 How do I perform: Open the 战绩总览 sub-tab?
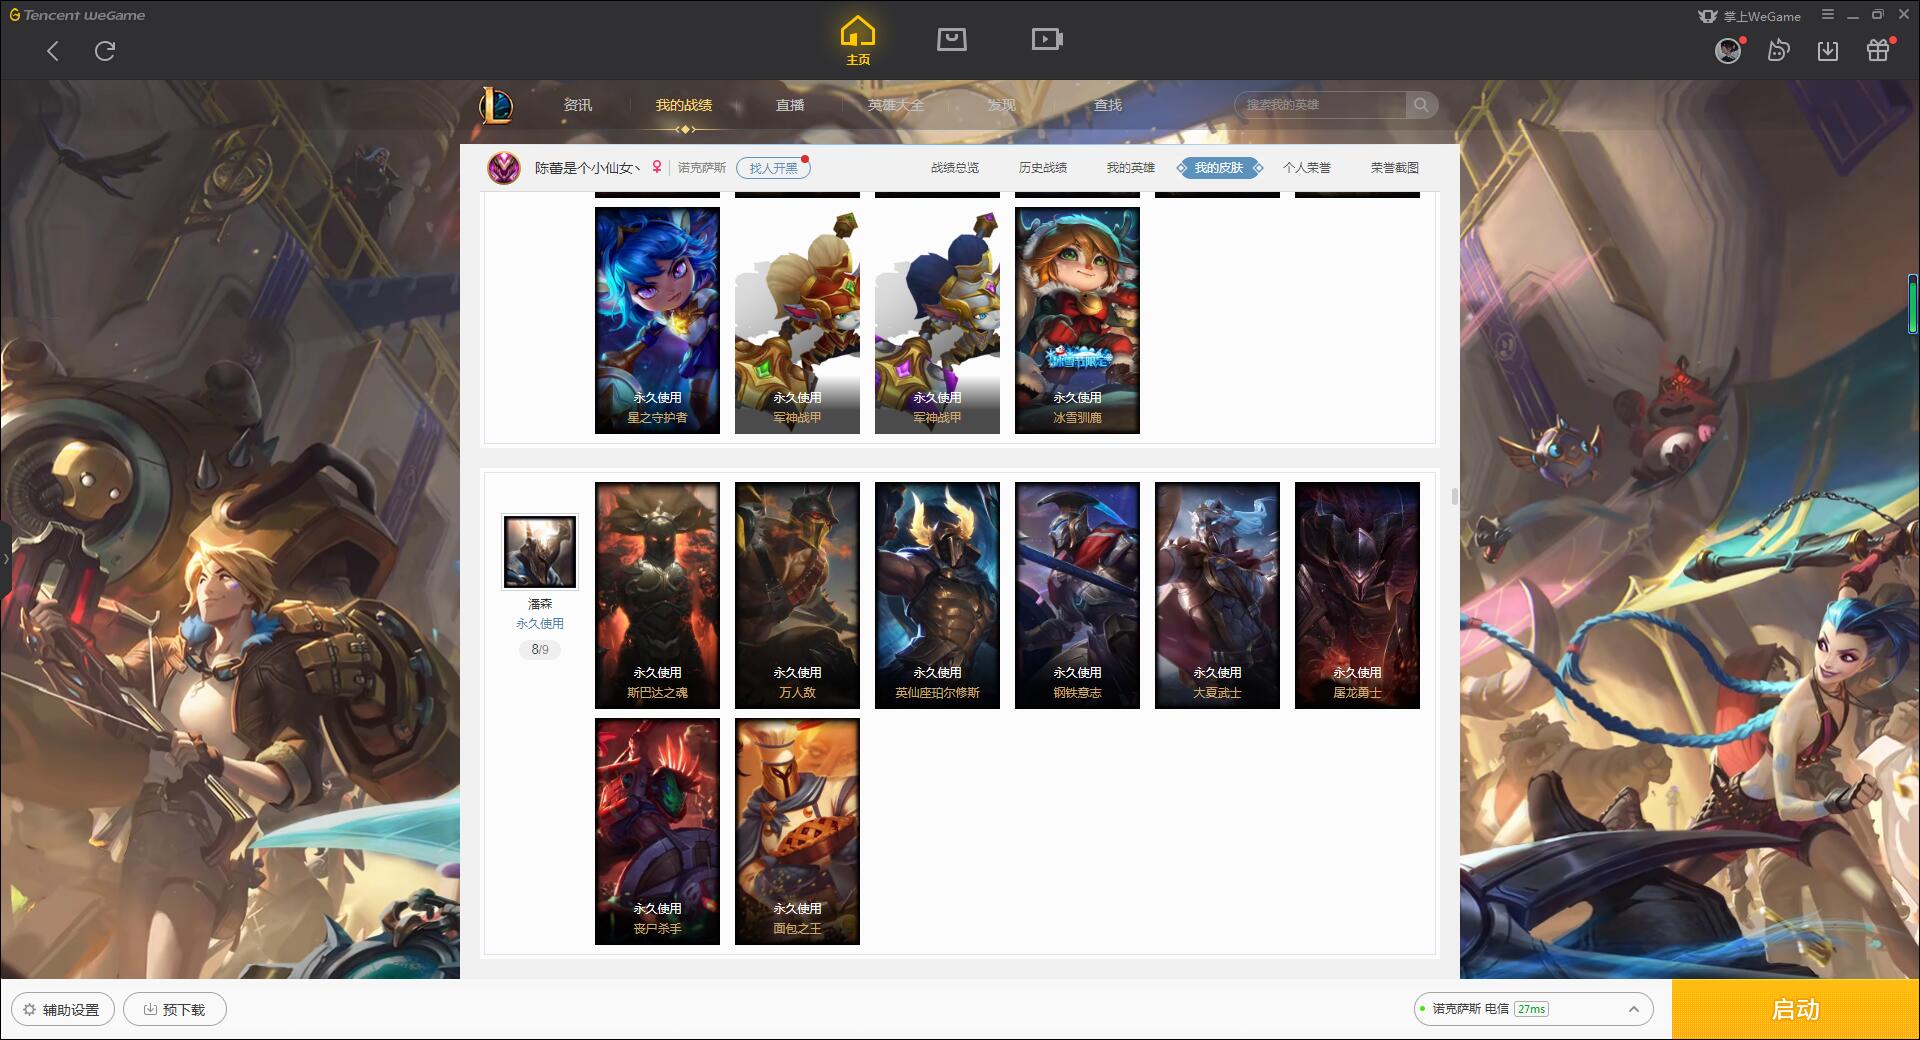point(955,168)
